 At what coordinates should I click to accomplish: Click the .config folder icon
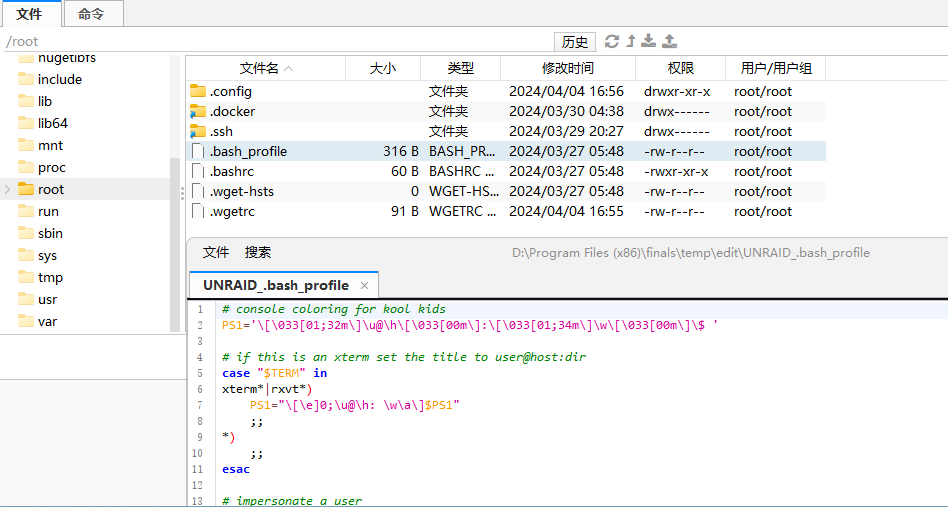tap(197, 91)
